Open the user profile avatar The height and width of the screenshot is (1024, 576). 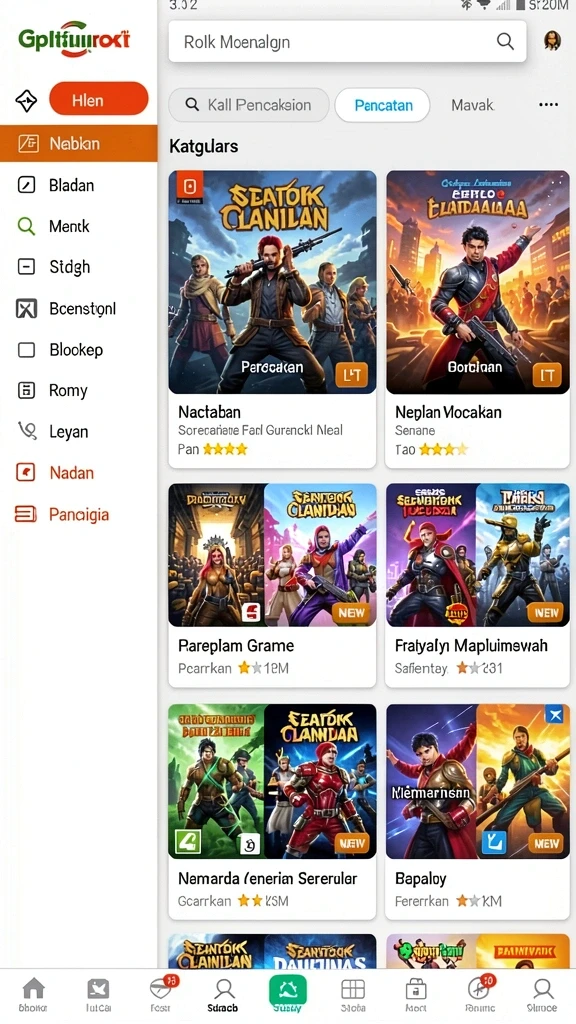(552, 41)
